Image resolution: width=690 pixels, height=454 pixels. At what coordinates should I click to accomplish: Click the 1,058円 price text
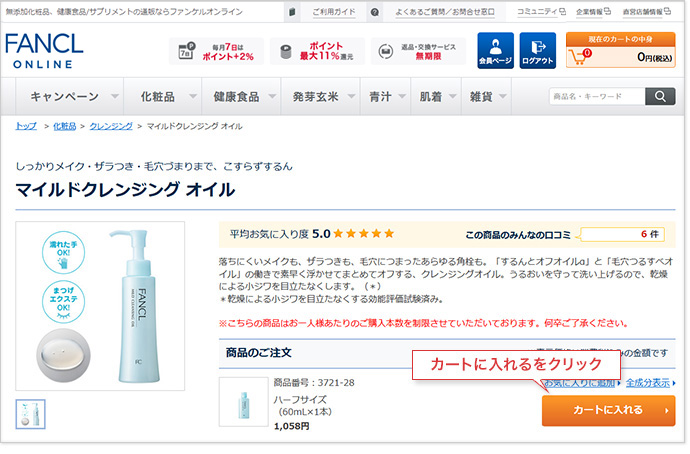(291, 426)
